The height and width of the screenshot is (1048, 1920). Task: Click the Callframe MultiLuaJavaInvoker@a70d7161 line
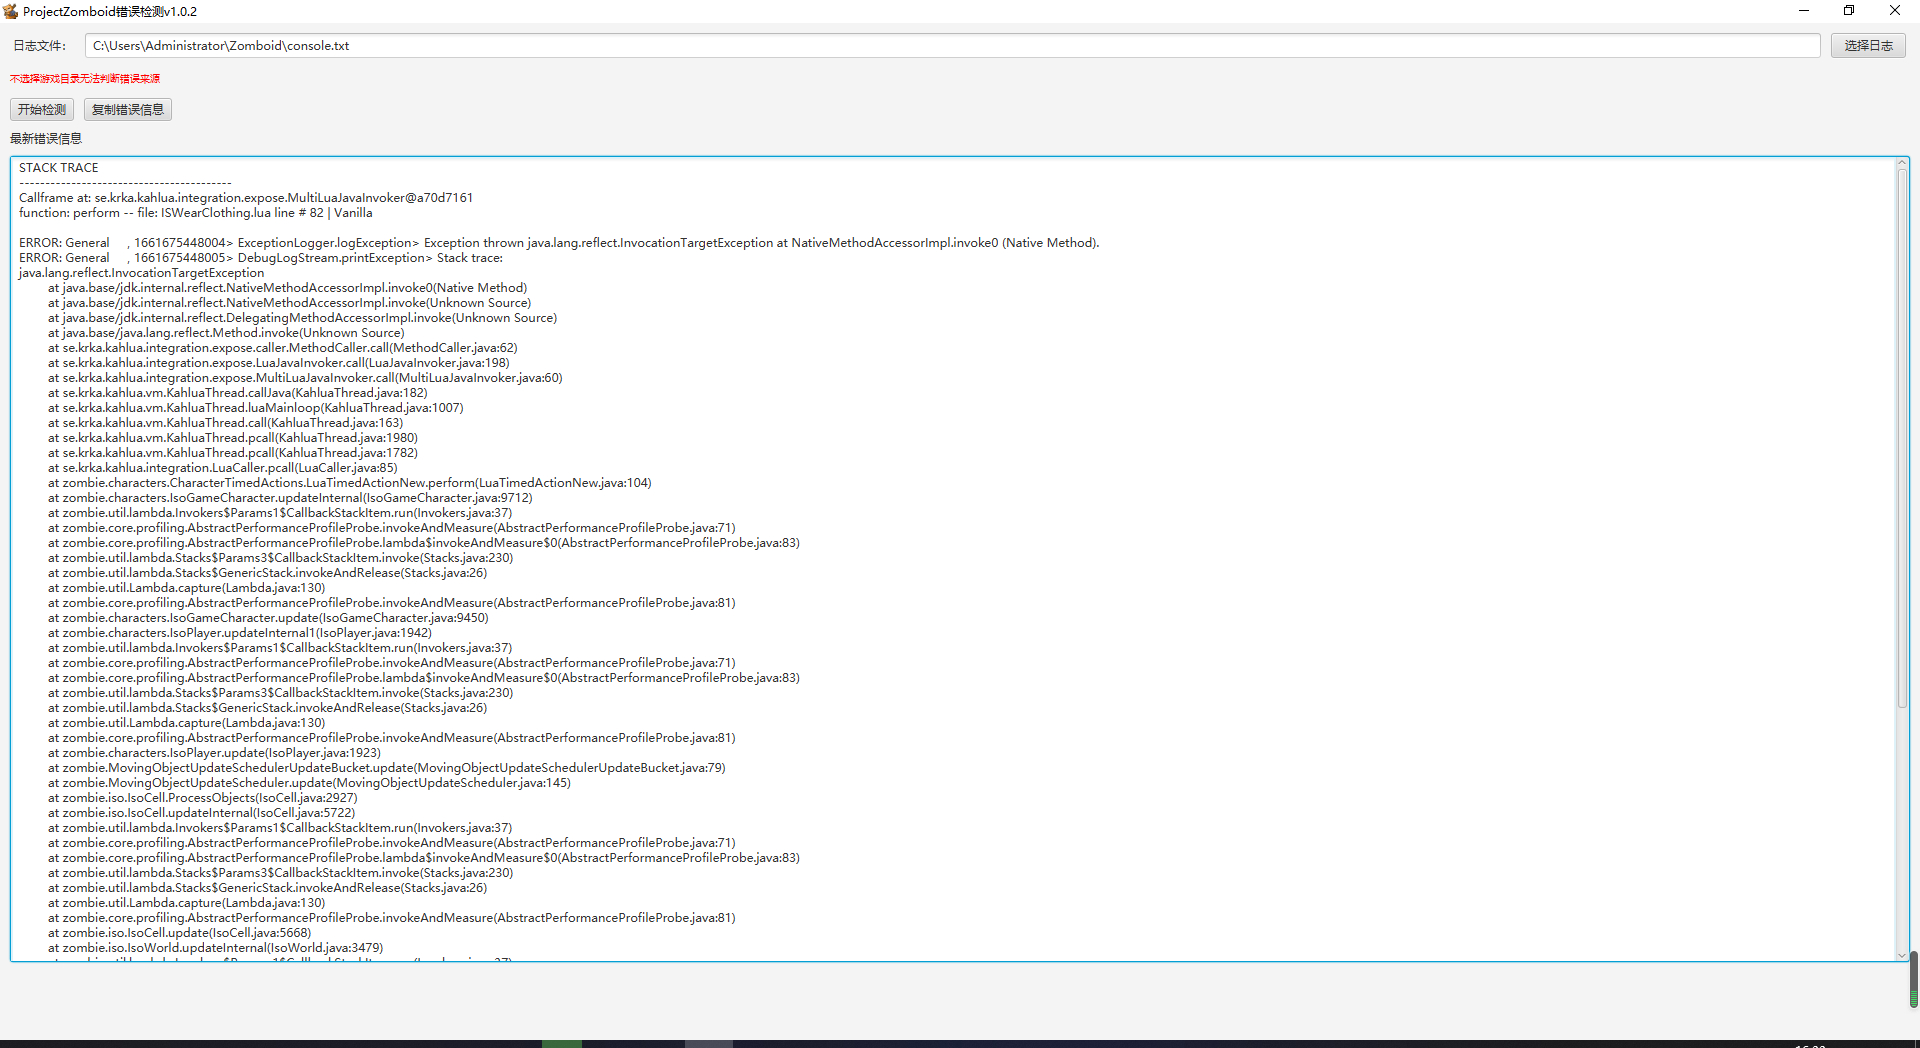pos(246,198)
